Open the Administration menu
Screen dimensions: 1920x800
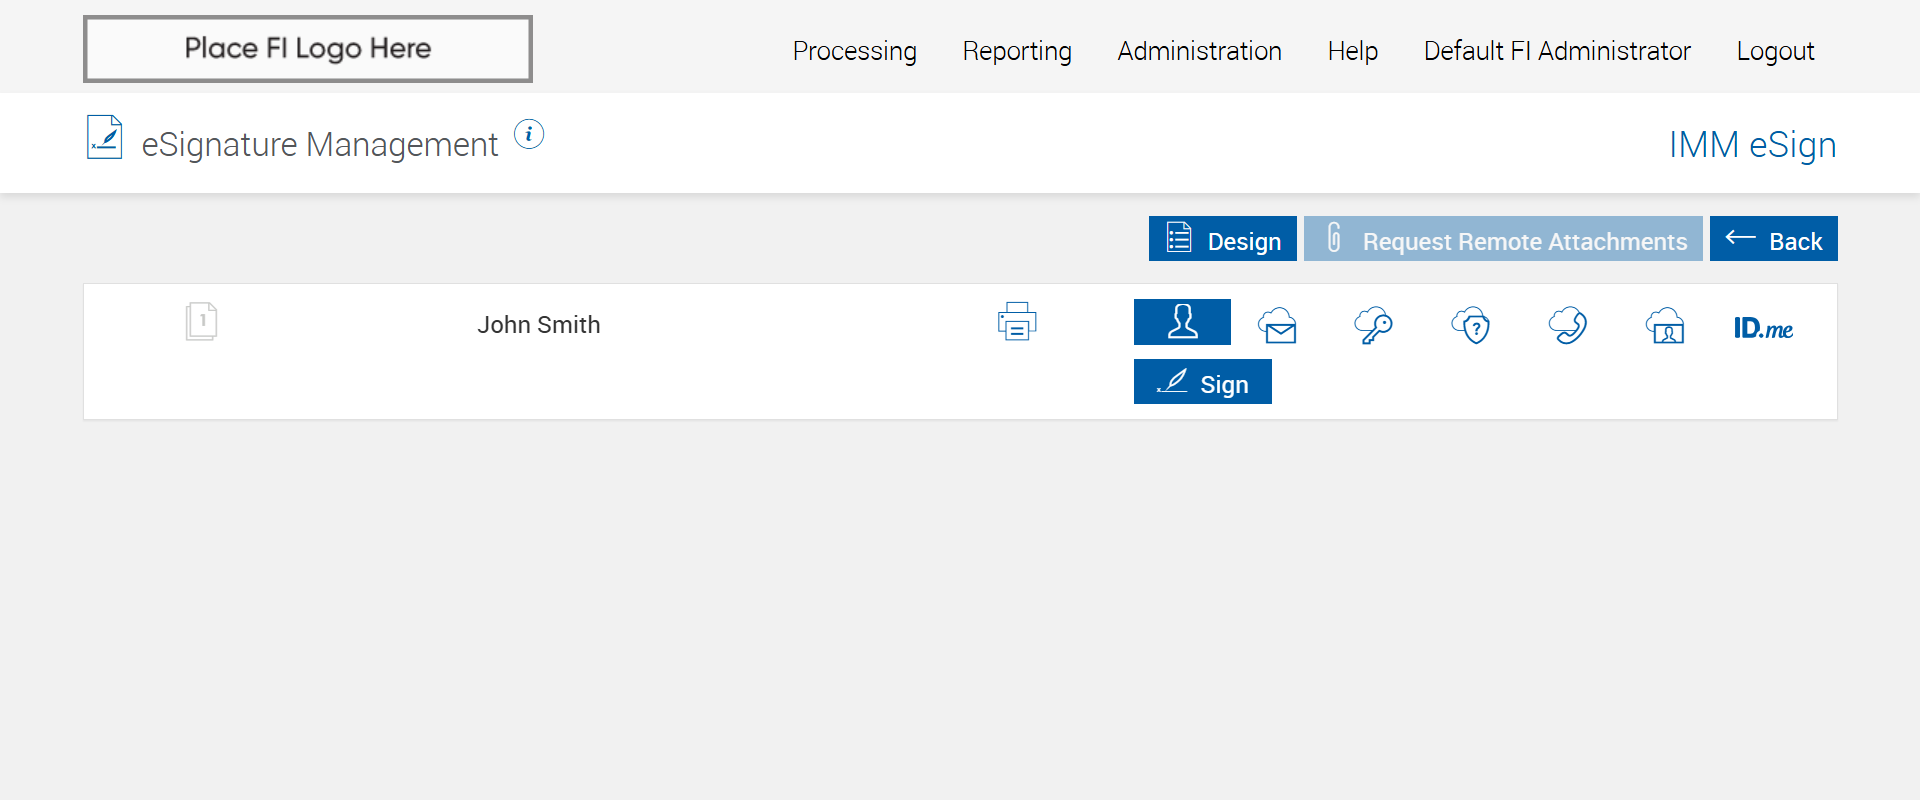1200,51
